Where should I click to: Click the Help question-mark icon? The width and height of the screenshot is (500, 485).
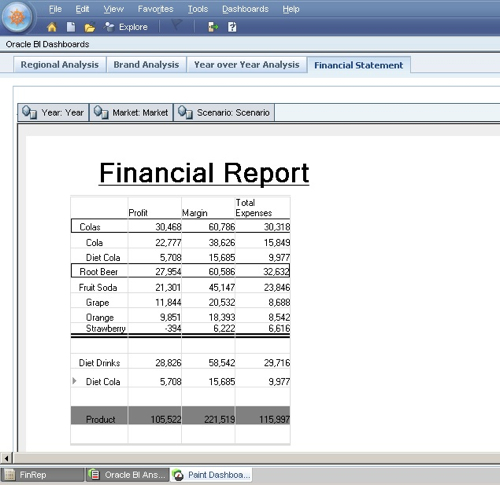coord(232,27)
